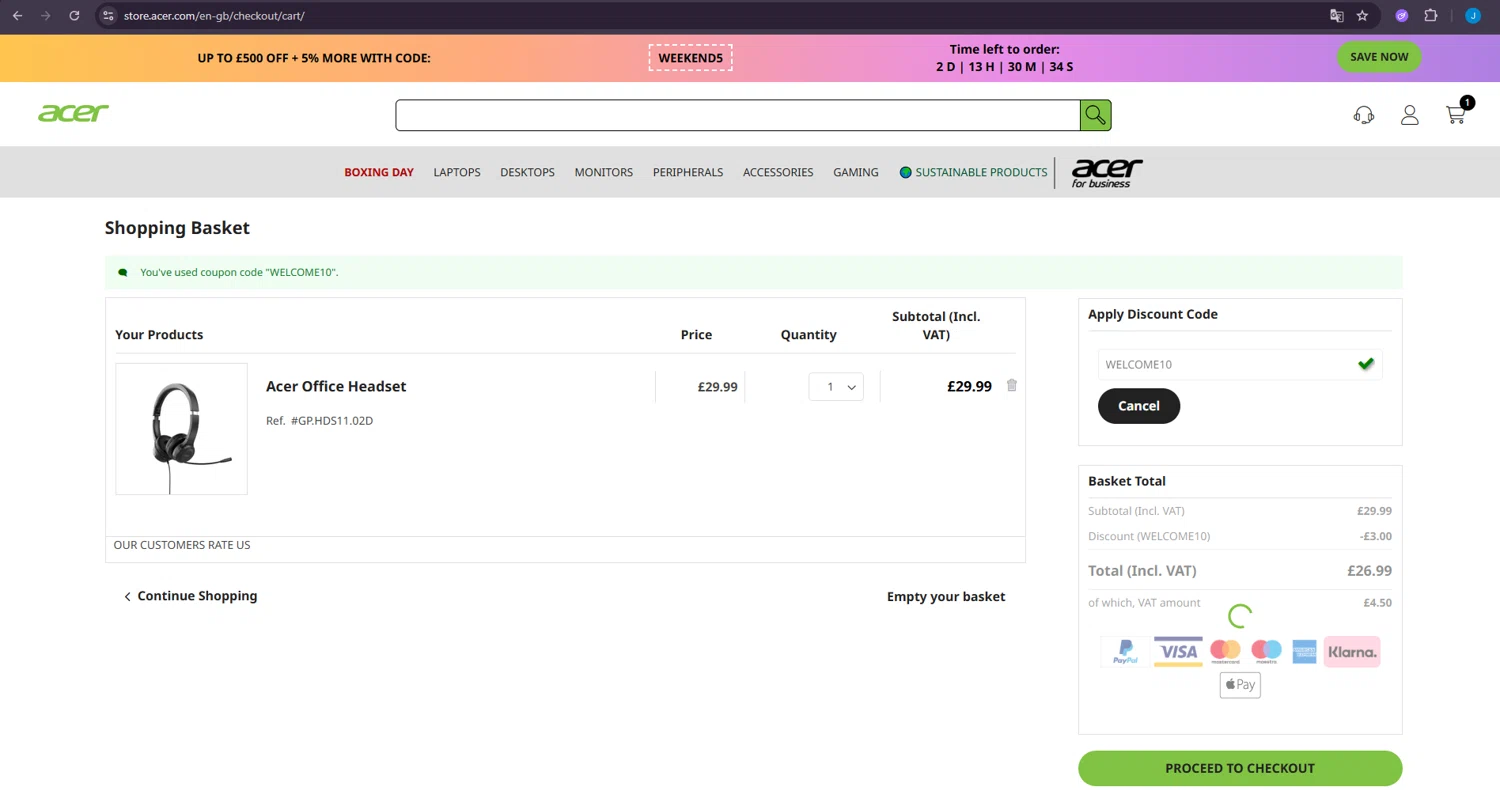Click the browser address bar URL
This screenshot has height=790, width=1500.
(x=214, y=16)
